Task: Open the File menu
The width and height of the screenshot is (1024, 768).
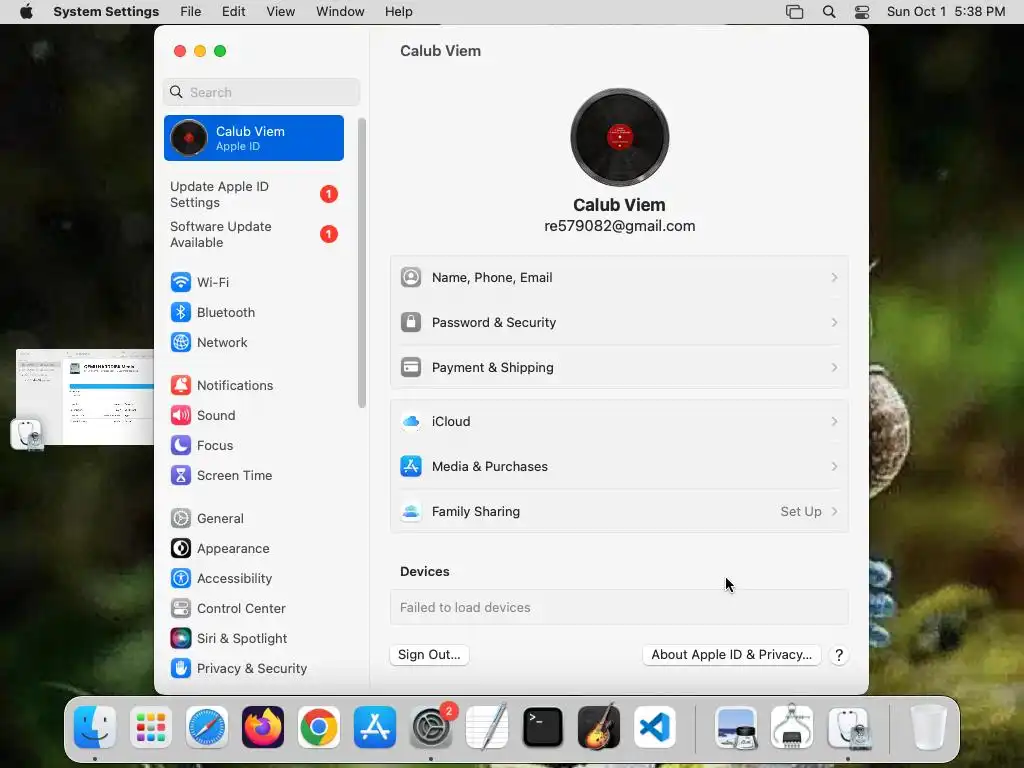Action: [191, 12]
